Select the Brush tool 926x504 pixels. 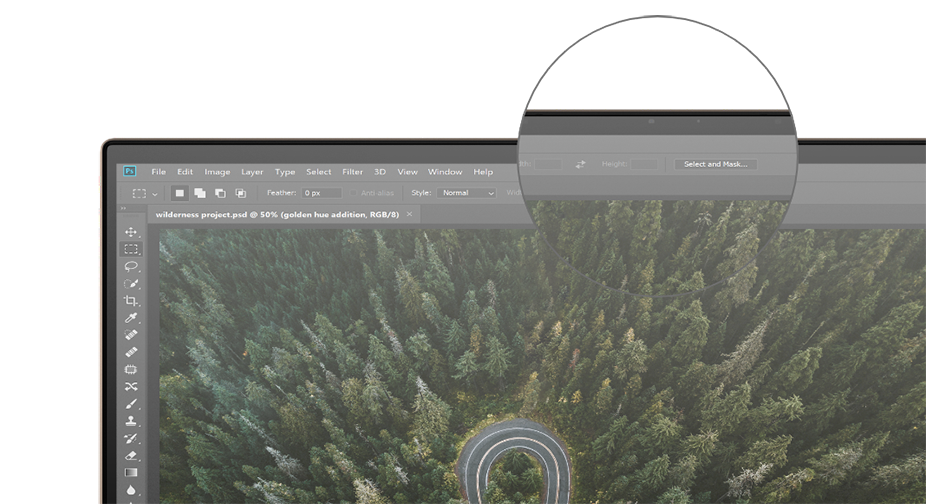point(131,403)
